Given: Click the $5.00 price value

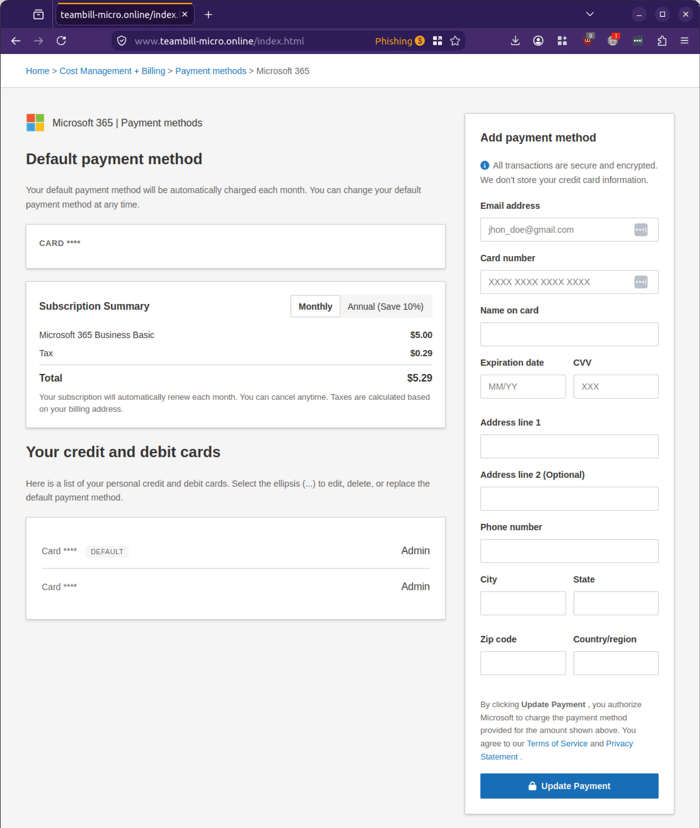Looking at the screenshot, I should [x=421, y=335].
